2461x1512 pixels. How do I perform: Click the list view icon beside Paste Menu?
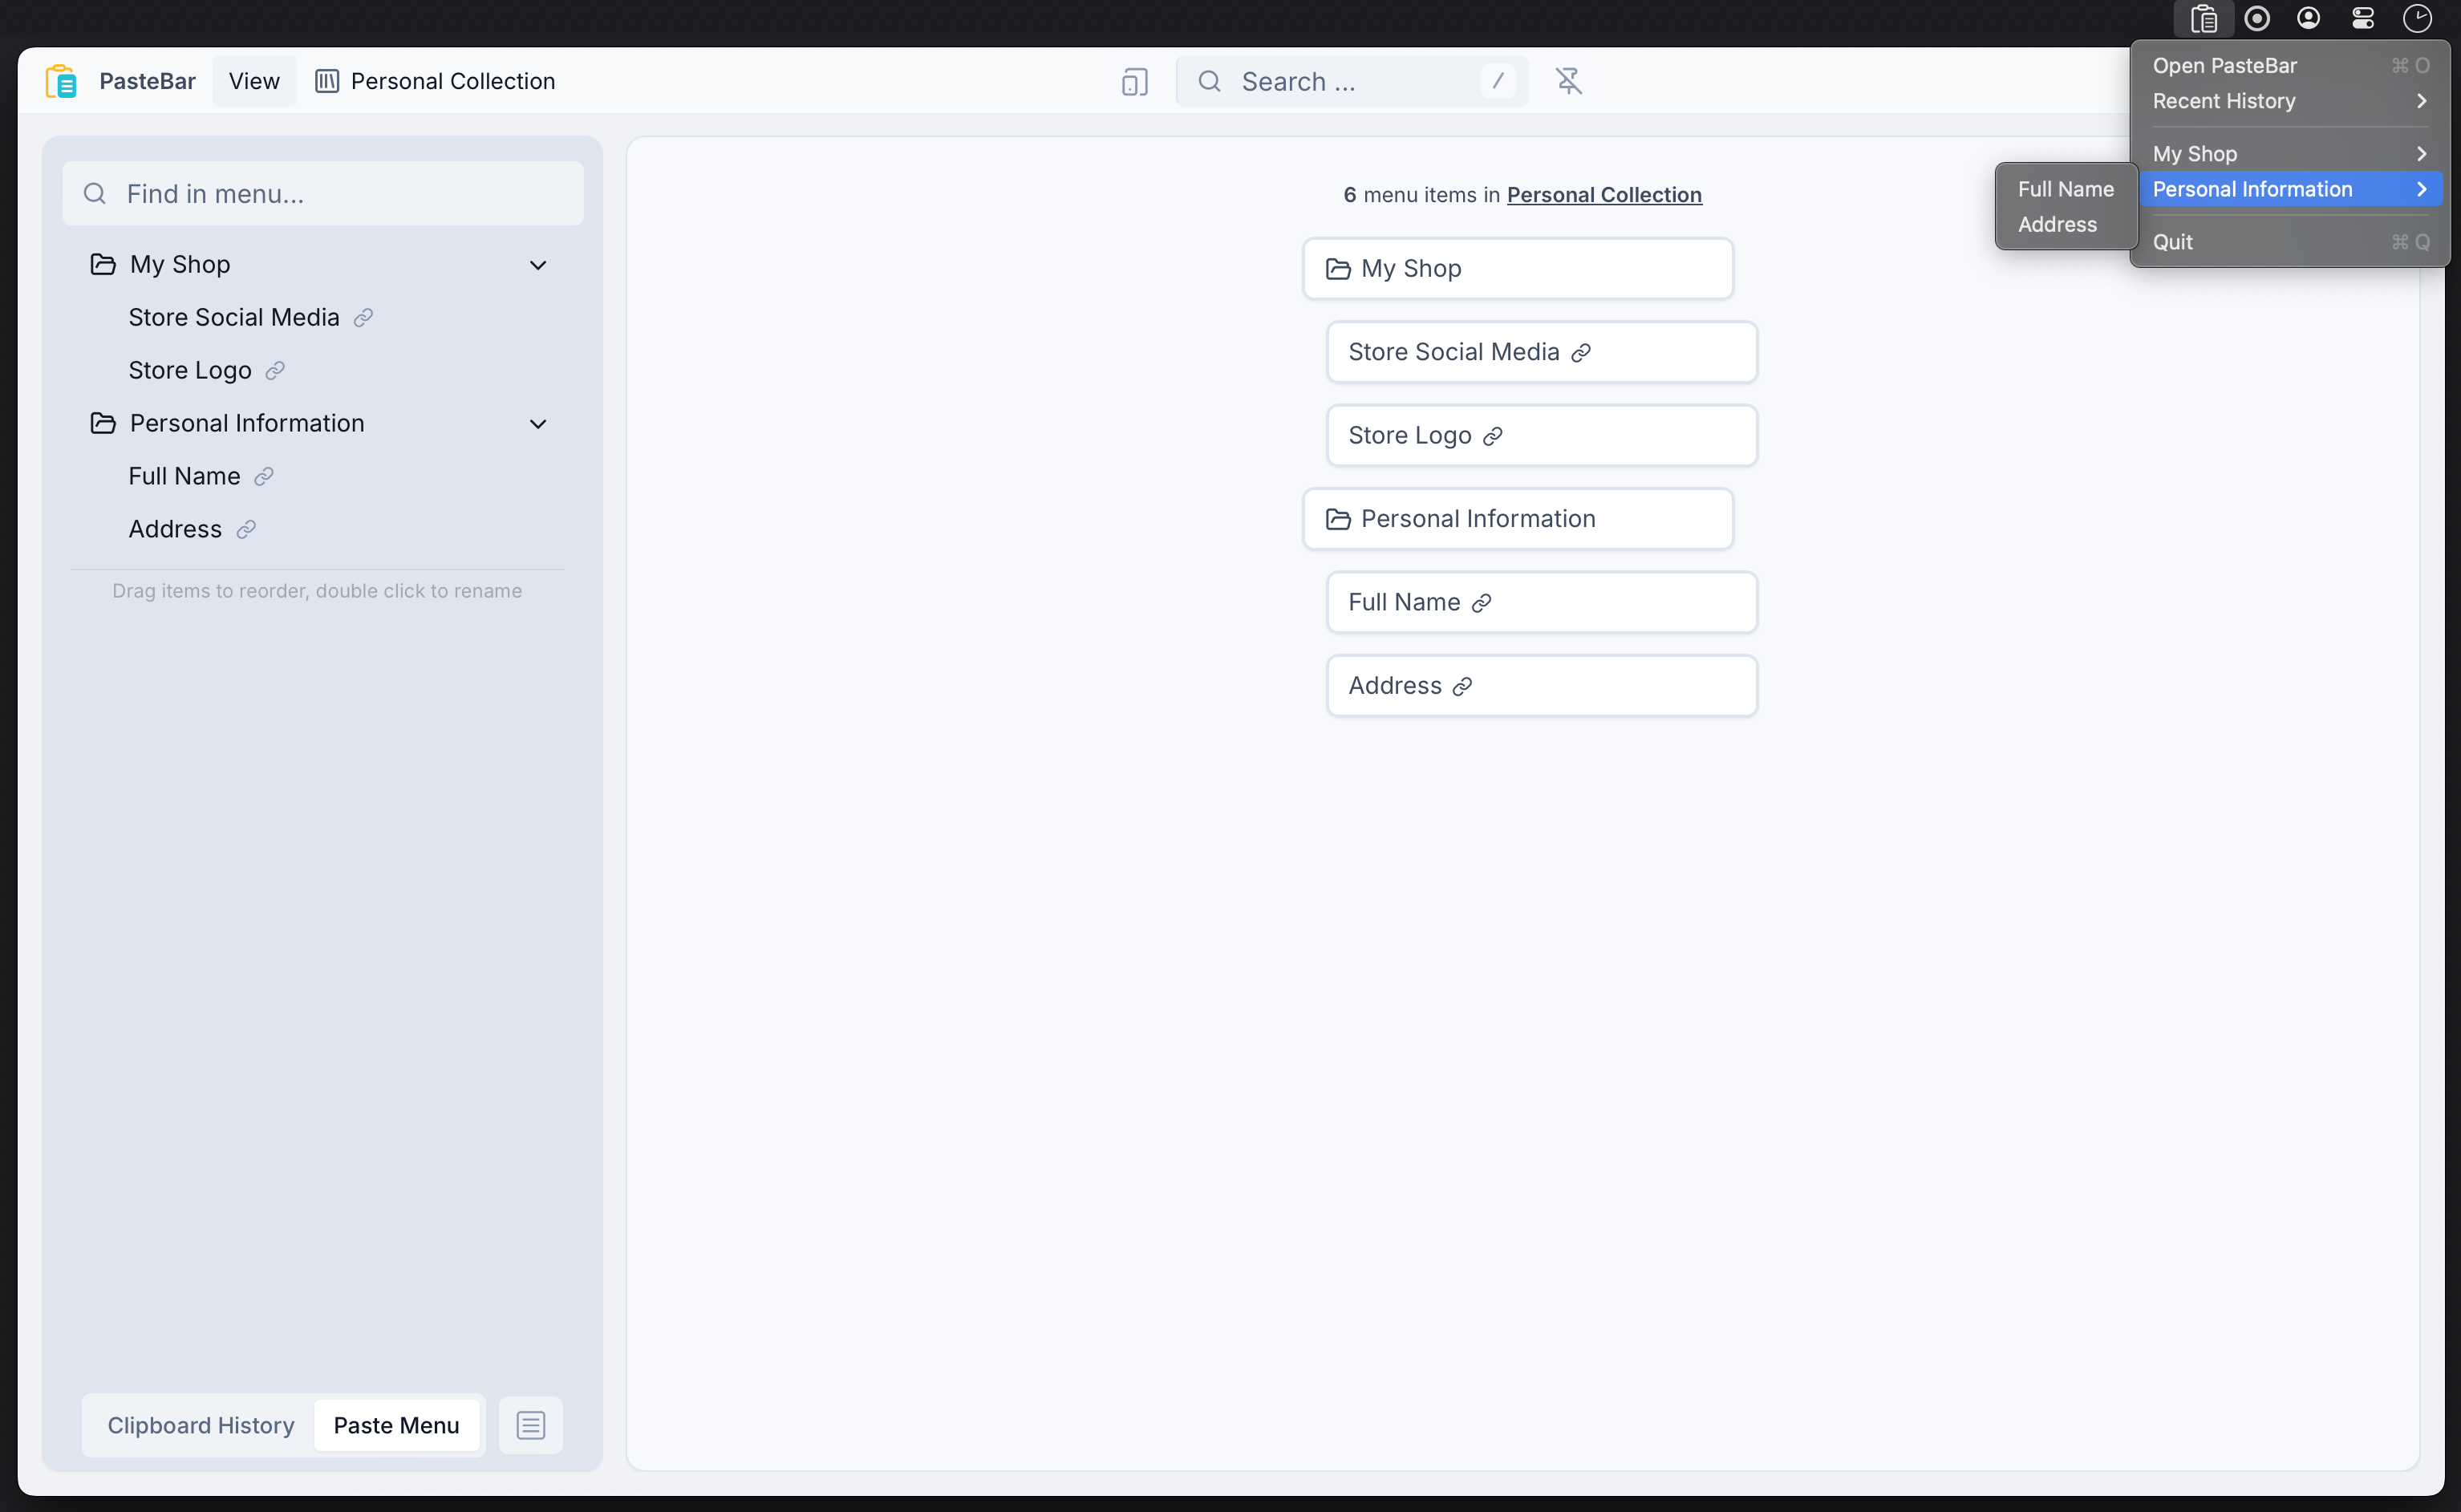click(x=531, y=1425)
